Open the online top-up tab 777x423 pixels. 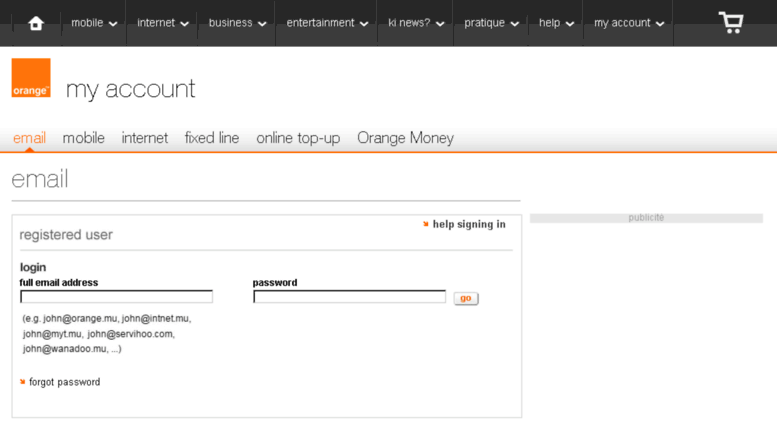pos(298,138)
